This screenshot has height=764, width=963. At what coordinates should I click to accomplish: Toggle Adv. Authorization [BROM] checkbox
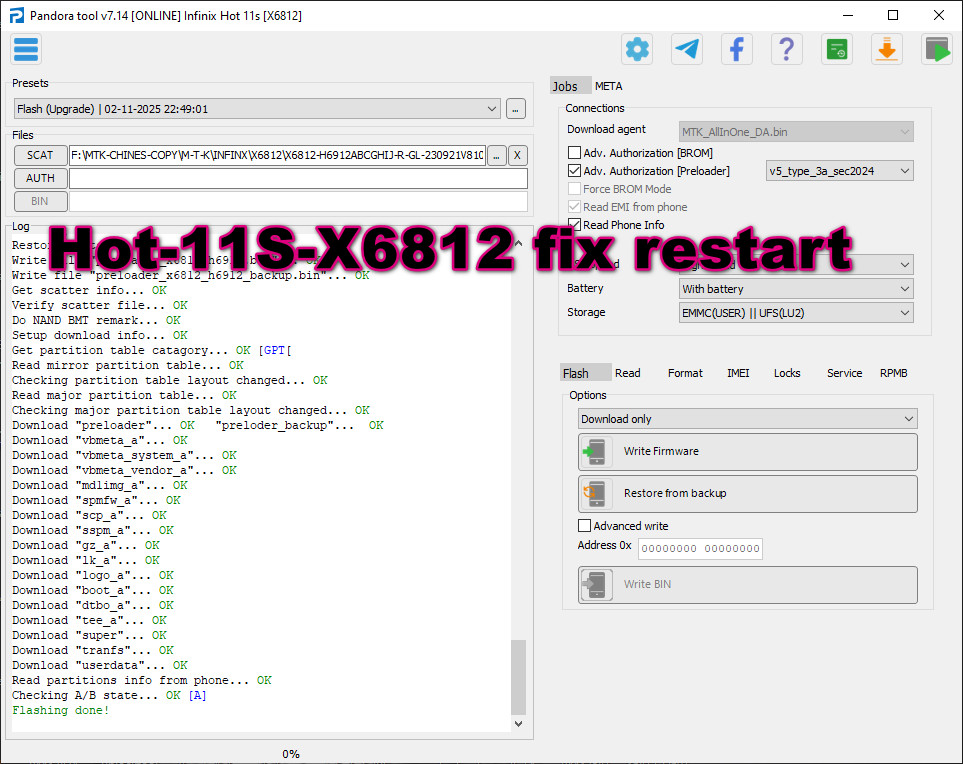pos(574,152)
